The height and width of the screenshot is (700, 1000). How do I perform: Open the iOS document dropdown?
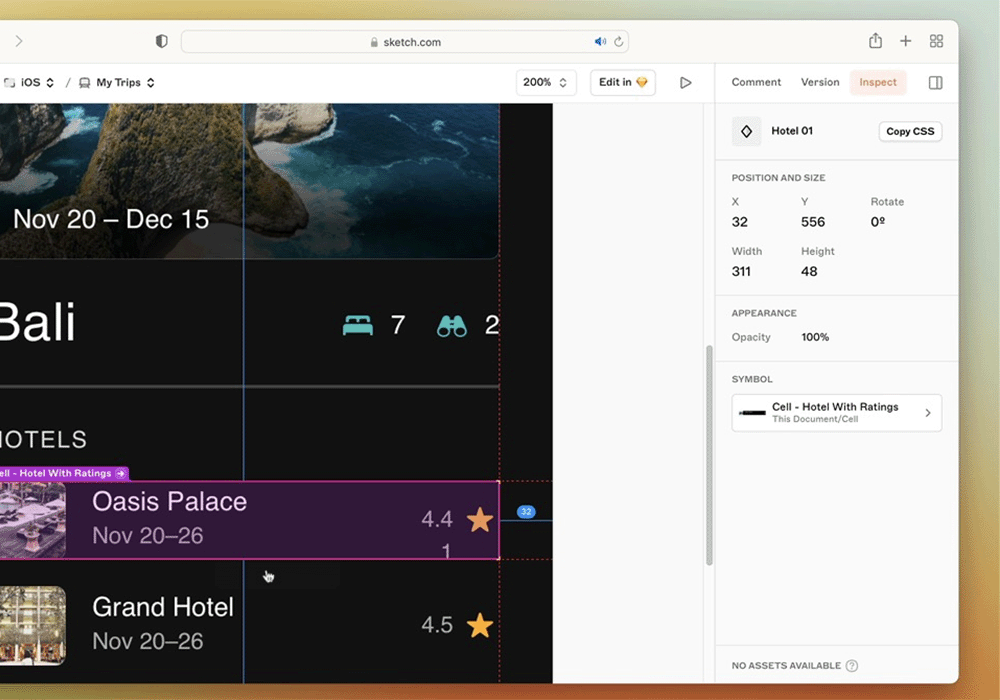click(29, 83)
